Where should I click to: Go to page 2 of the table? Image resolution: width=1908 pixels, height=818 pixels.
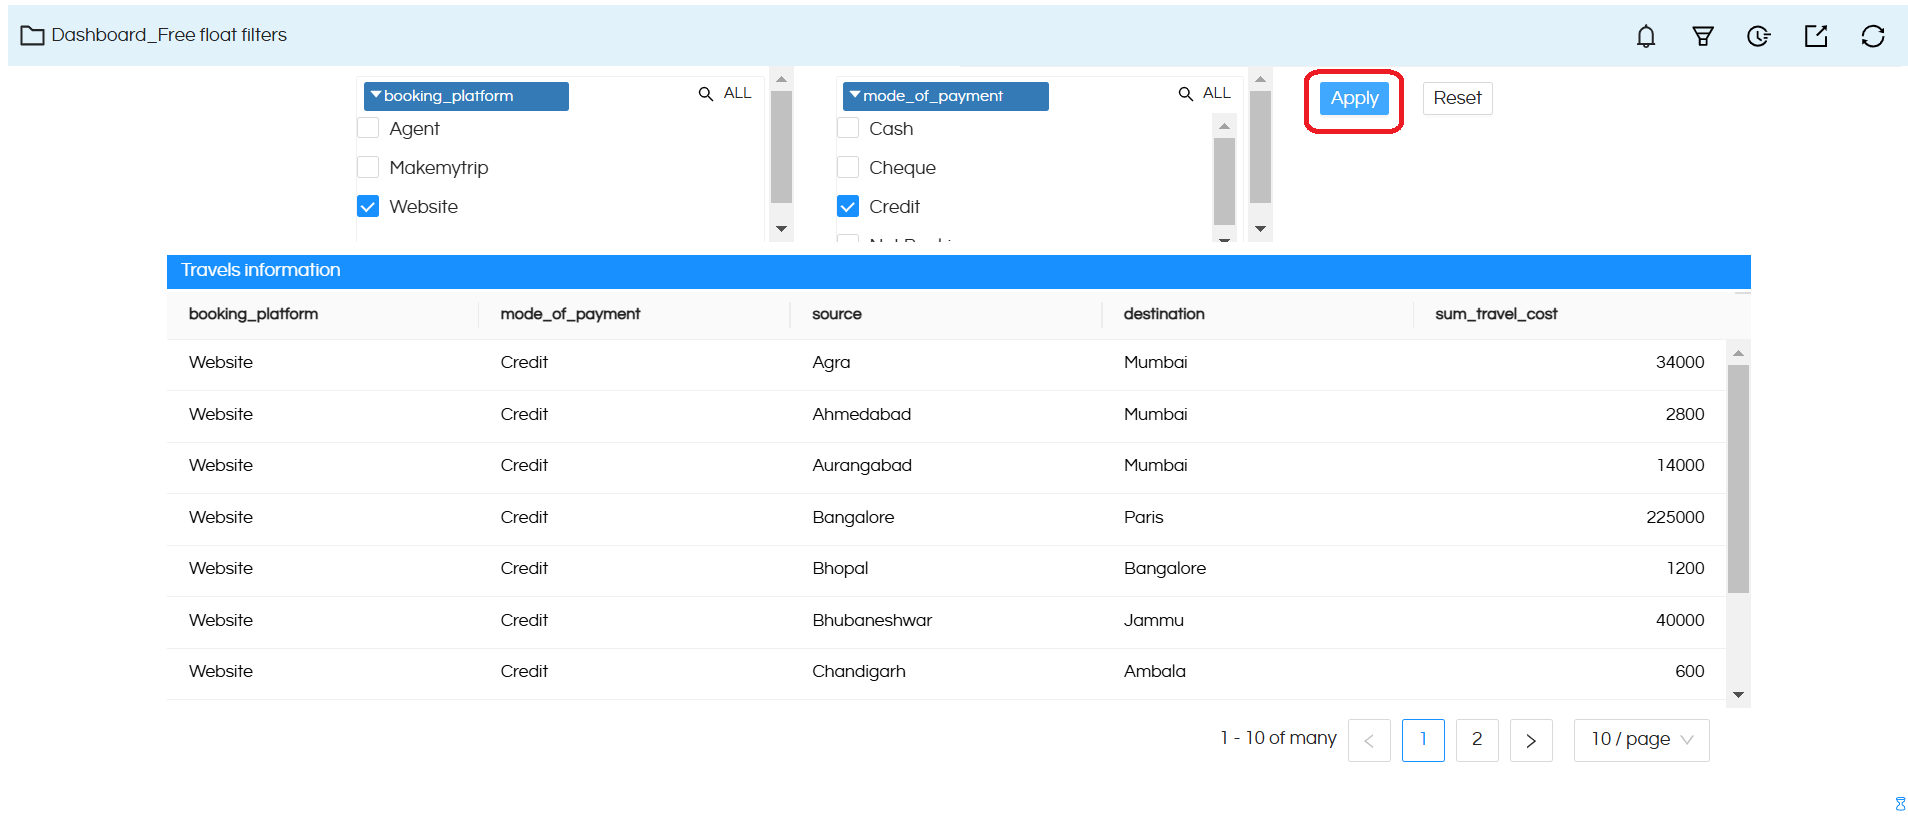point(1477,740)
